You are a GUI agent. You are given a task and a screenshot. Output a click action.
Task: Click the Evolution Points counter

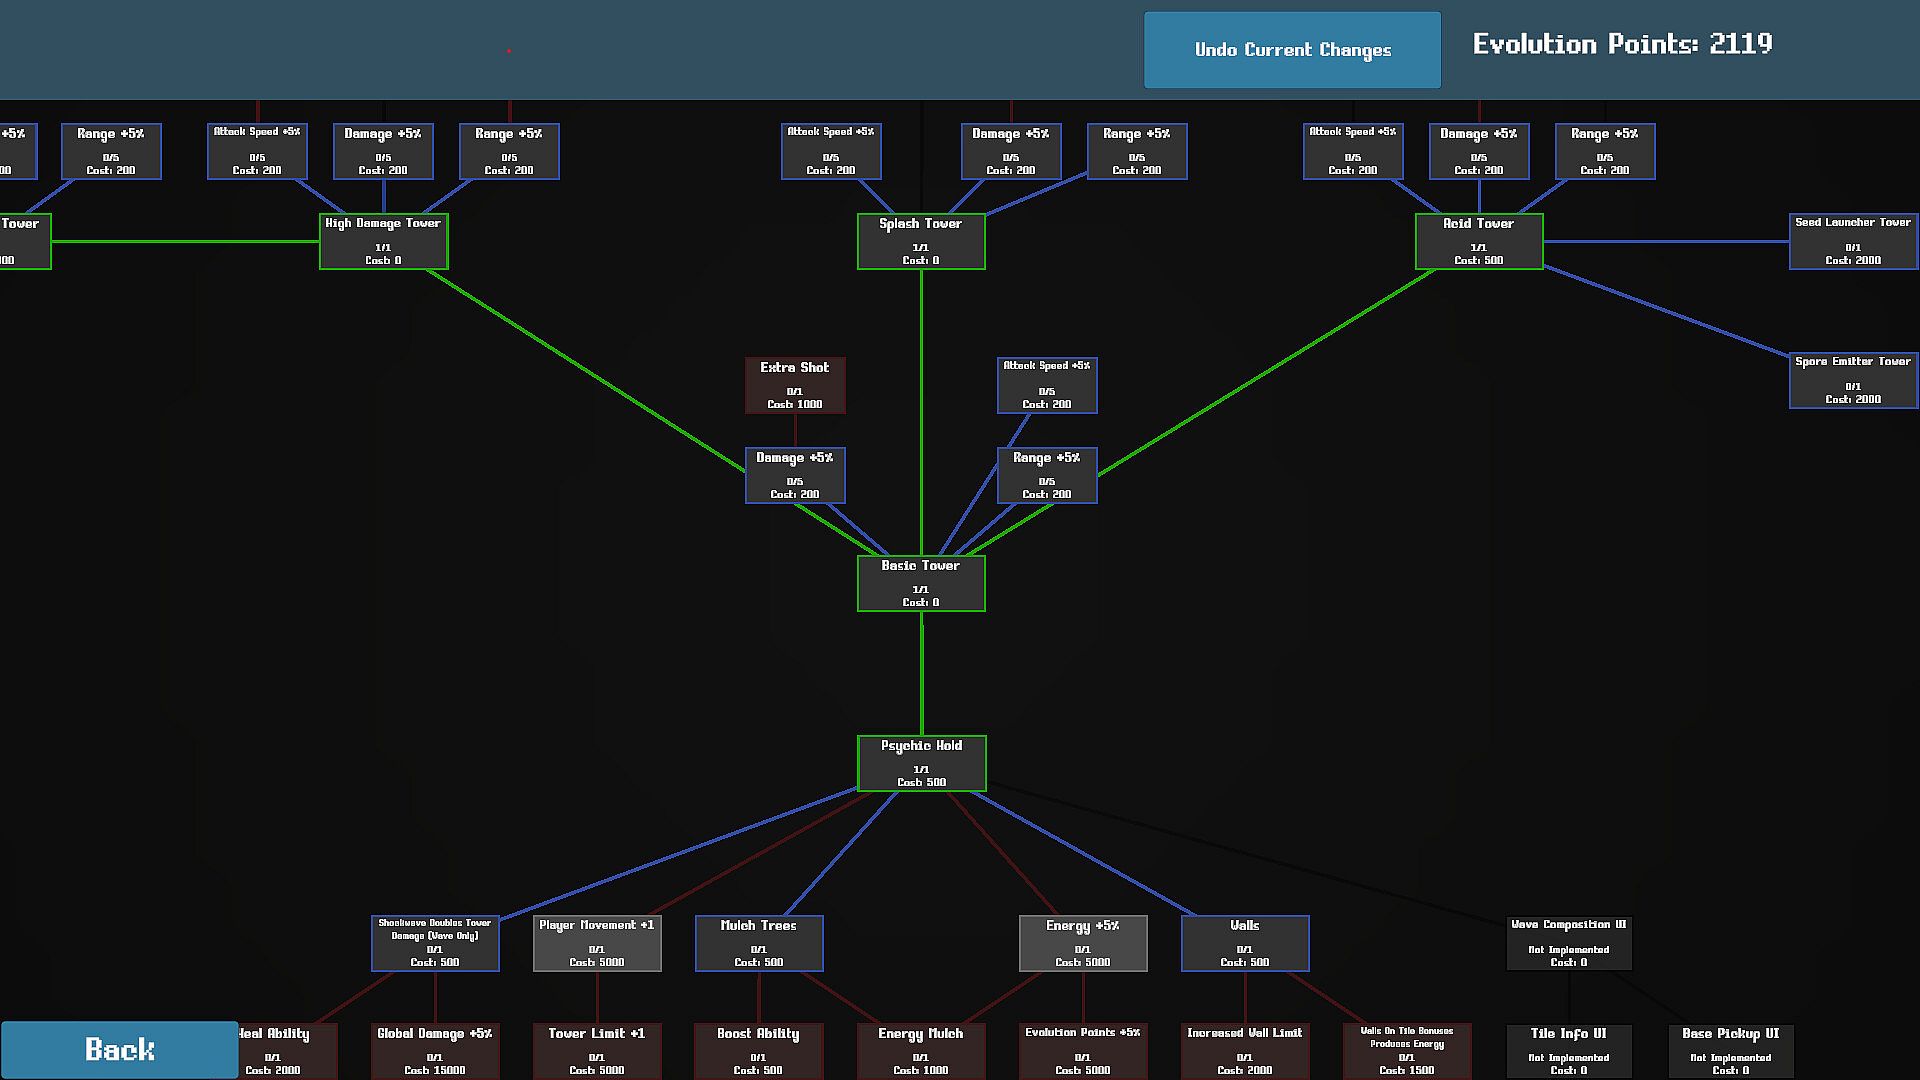pos(1622,44)
